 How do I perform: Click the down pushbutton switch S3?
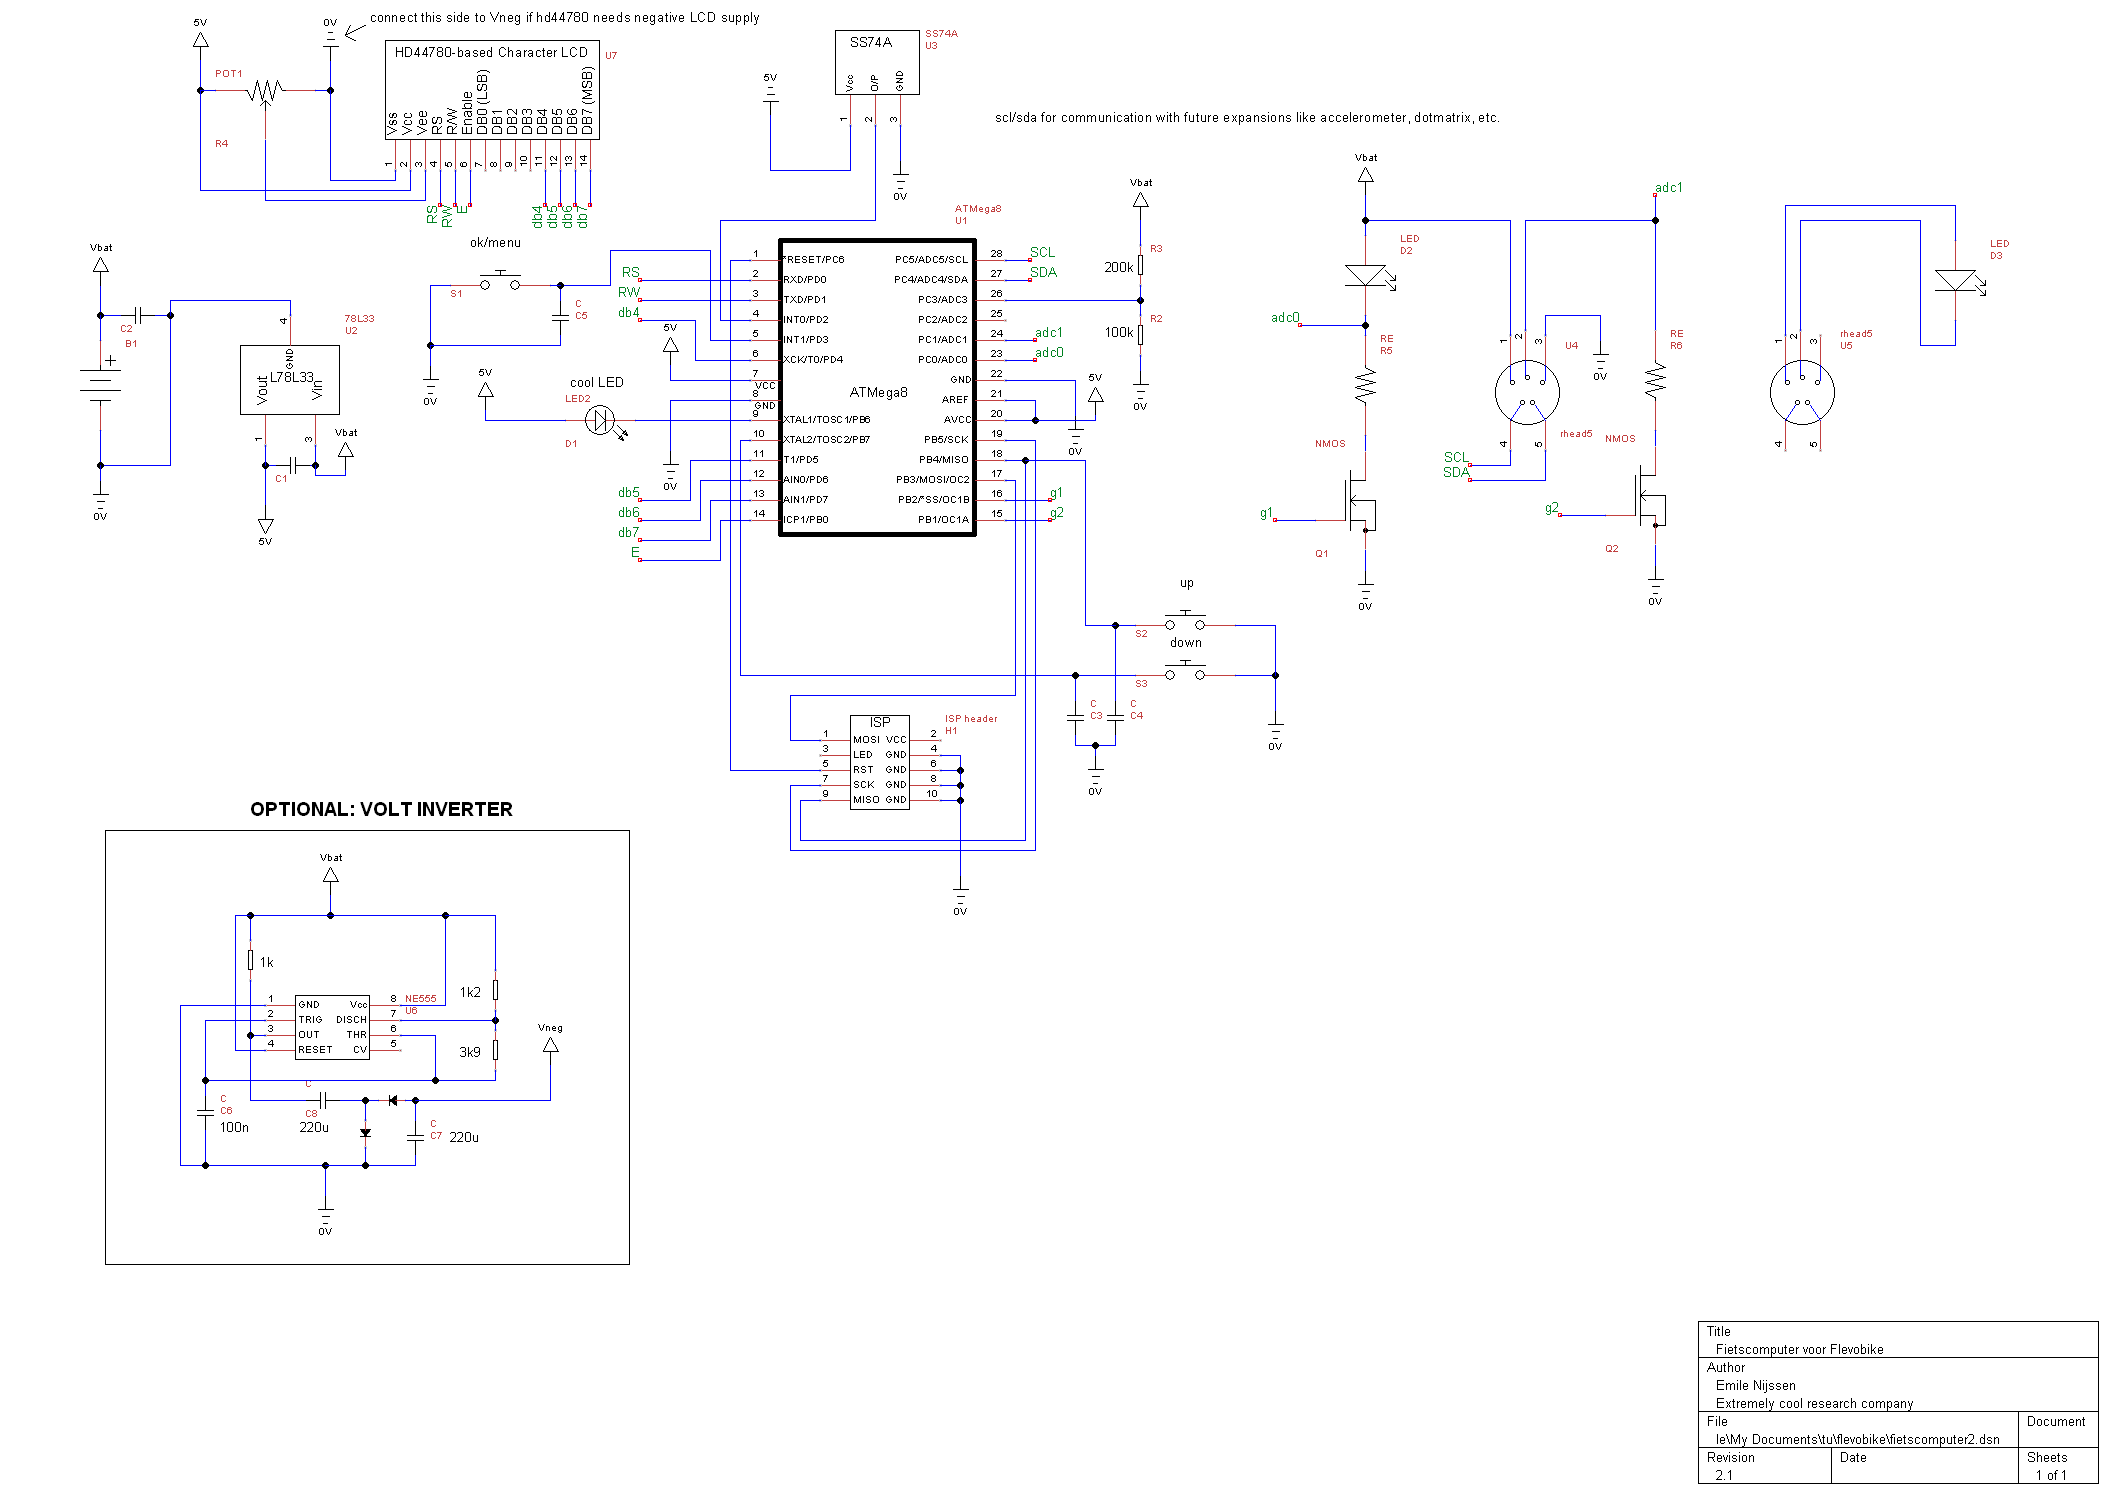tap(1185, 672)
